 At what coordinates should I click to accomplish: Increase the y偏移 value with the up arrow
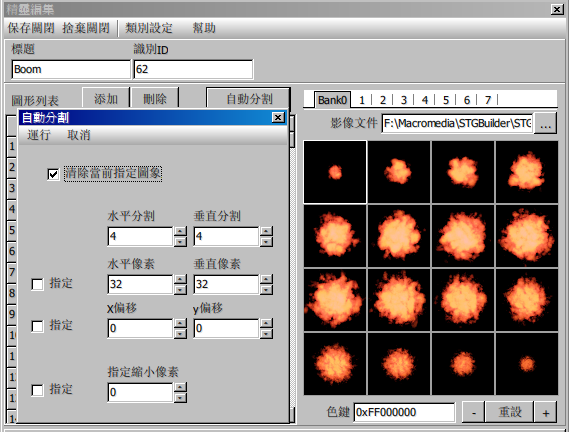pos(266,323)
